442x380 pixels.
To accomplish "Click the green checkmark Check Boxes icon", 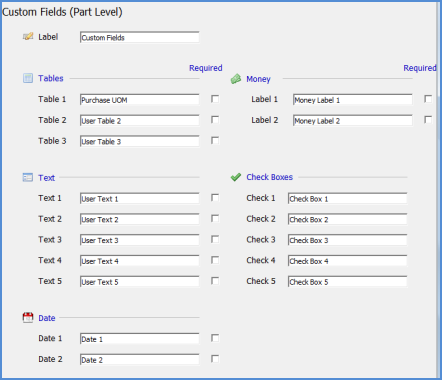I will 236,177.
